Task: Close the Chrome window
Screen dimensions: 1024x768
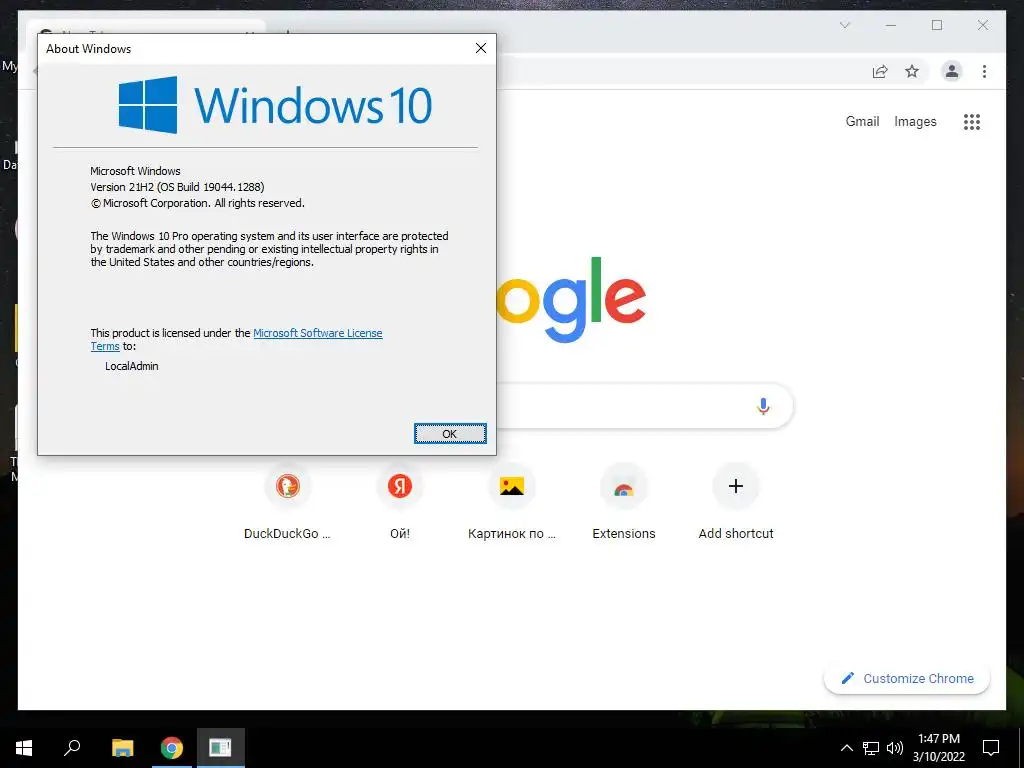Action: (983, 25)
